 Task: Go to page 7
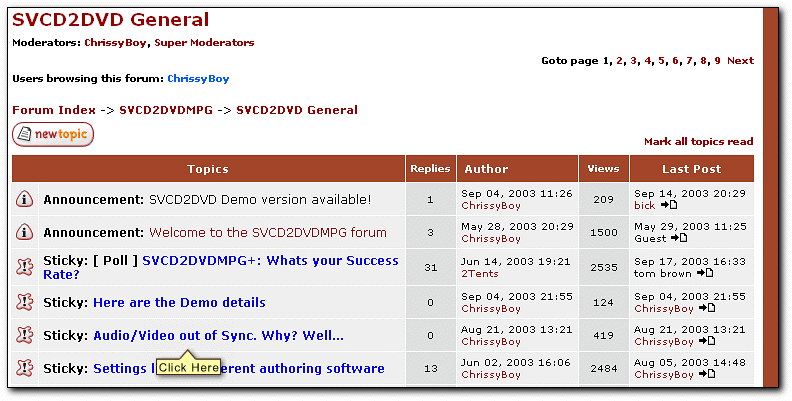689,61
